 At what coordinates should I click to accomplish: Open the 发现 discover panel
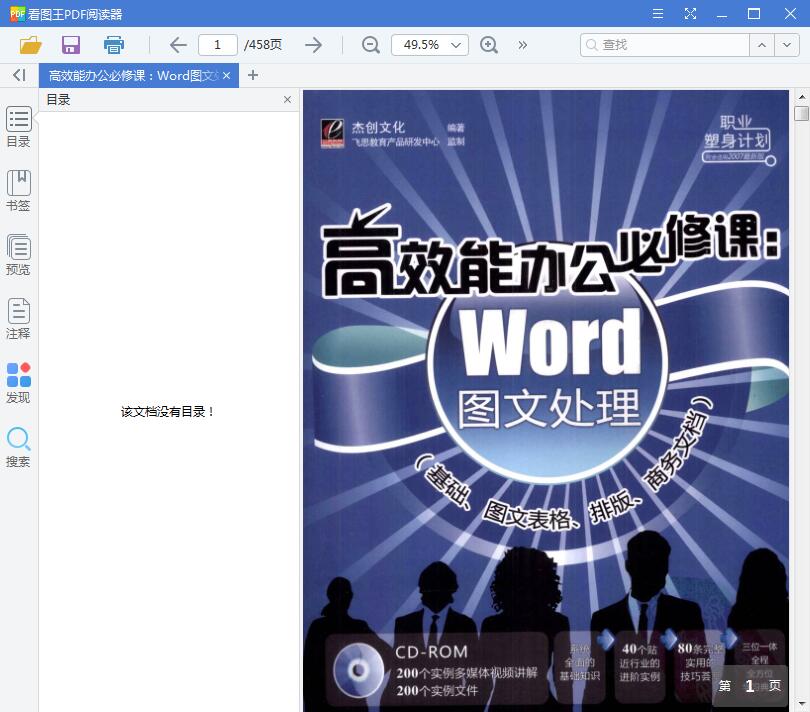[19, 383]
